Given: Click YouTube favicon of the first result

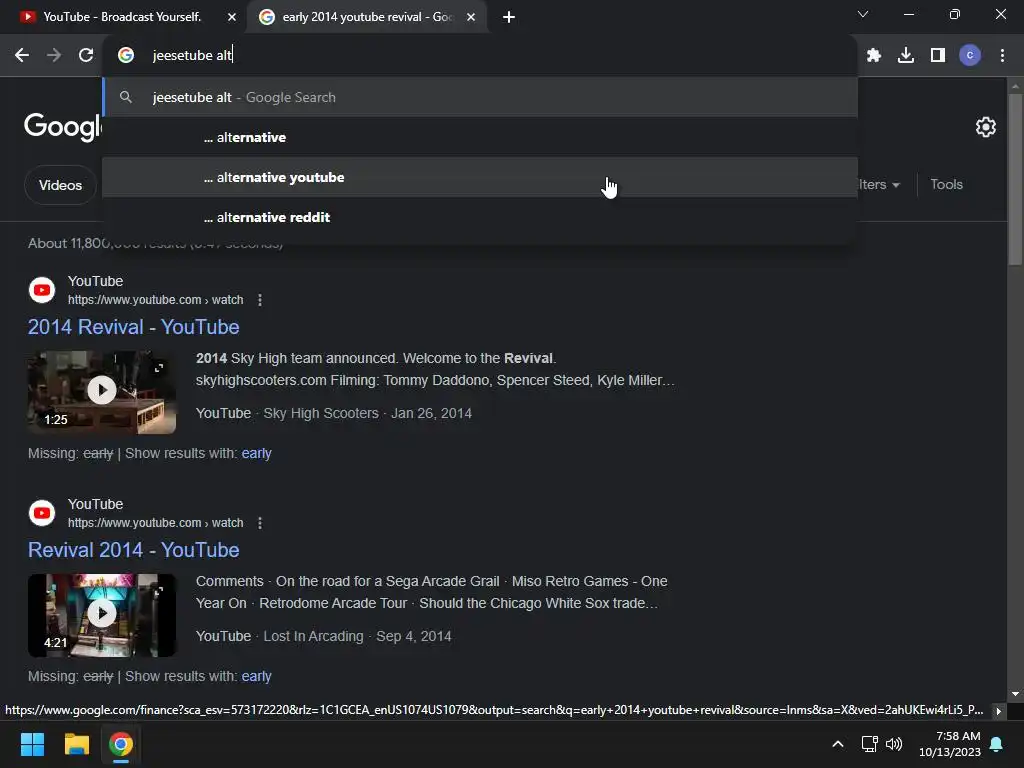Looking at the screenshot, I should (42, 290).
